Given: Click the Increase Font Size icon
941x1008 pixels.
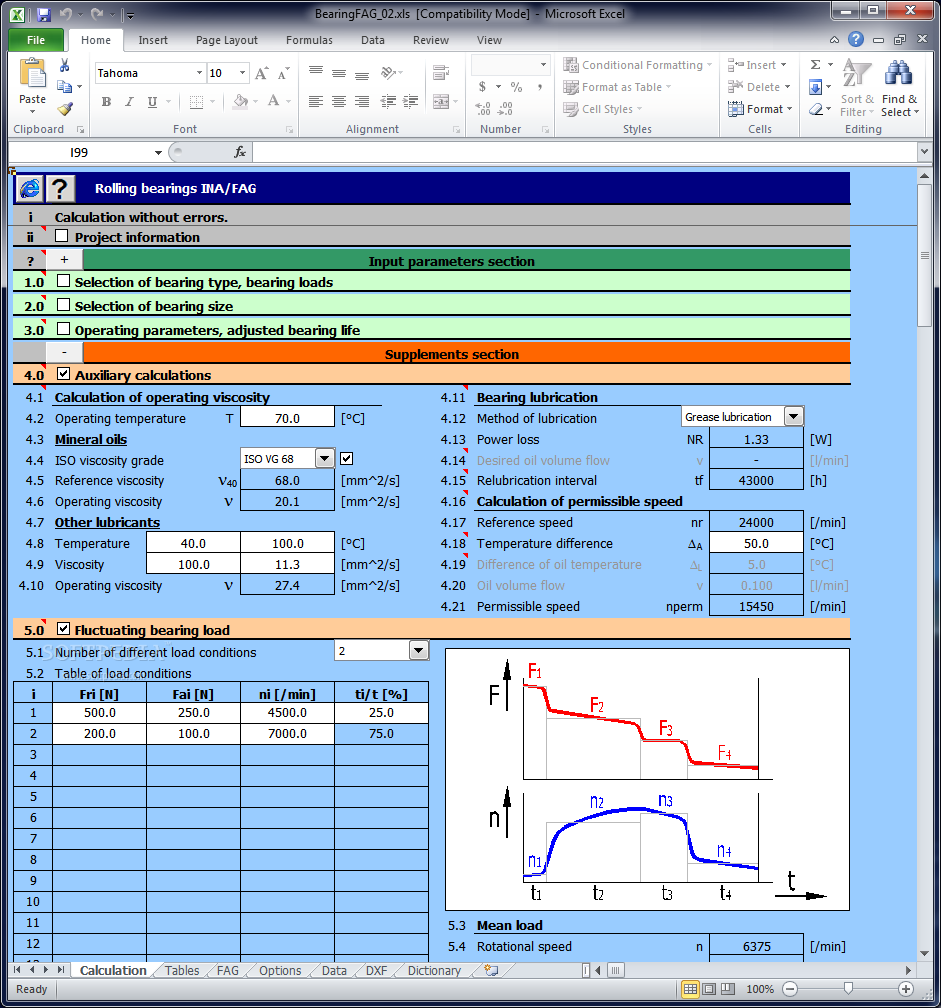Looking at the screenshot, I should 261,73.
